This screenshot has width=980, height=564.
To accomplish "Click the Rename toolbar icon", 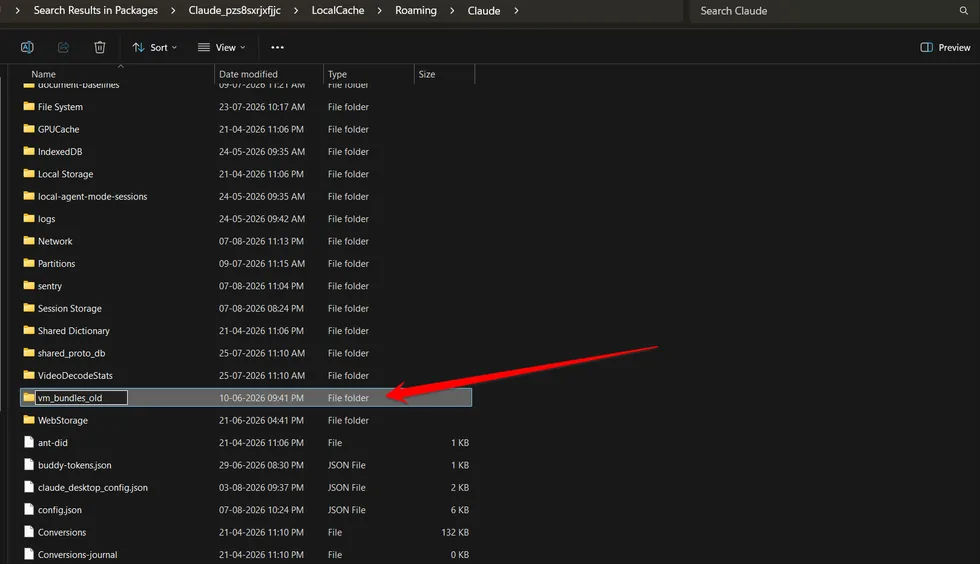I will click(x=27, y=47).
